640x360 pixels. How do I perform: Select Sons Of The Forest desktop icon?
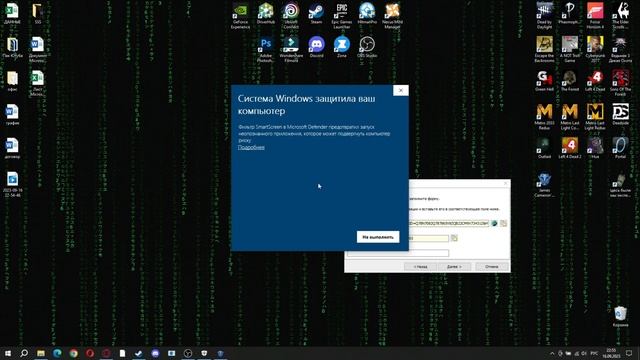point(620,82)
